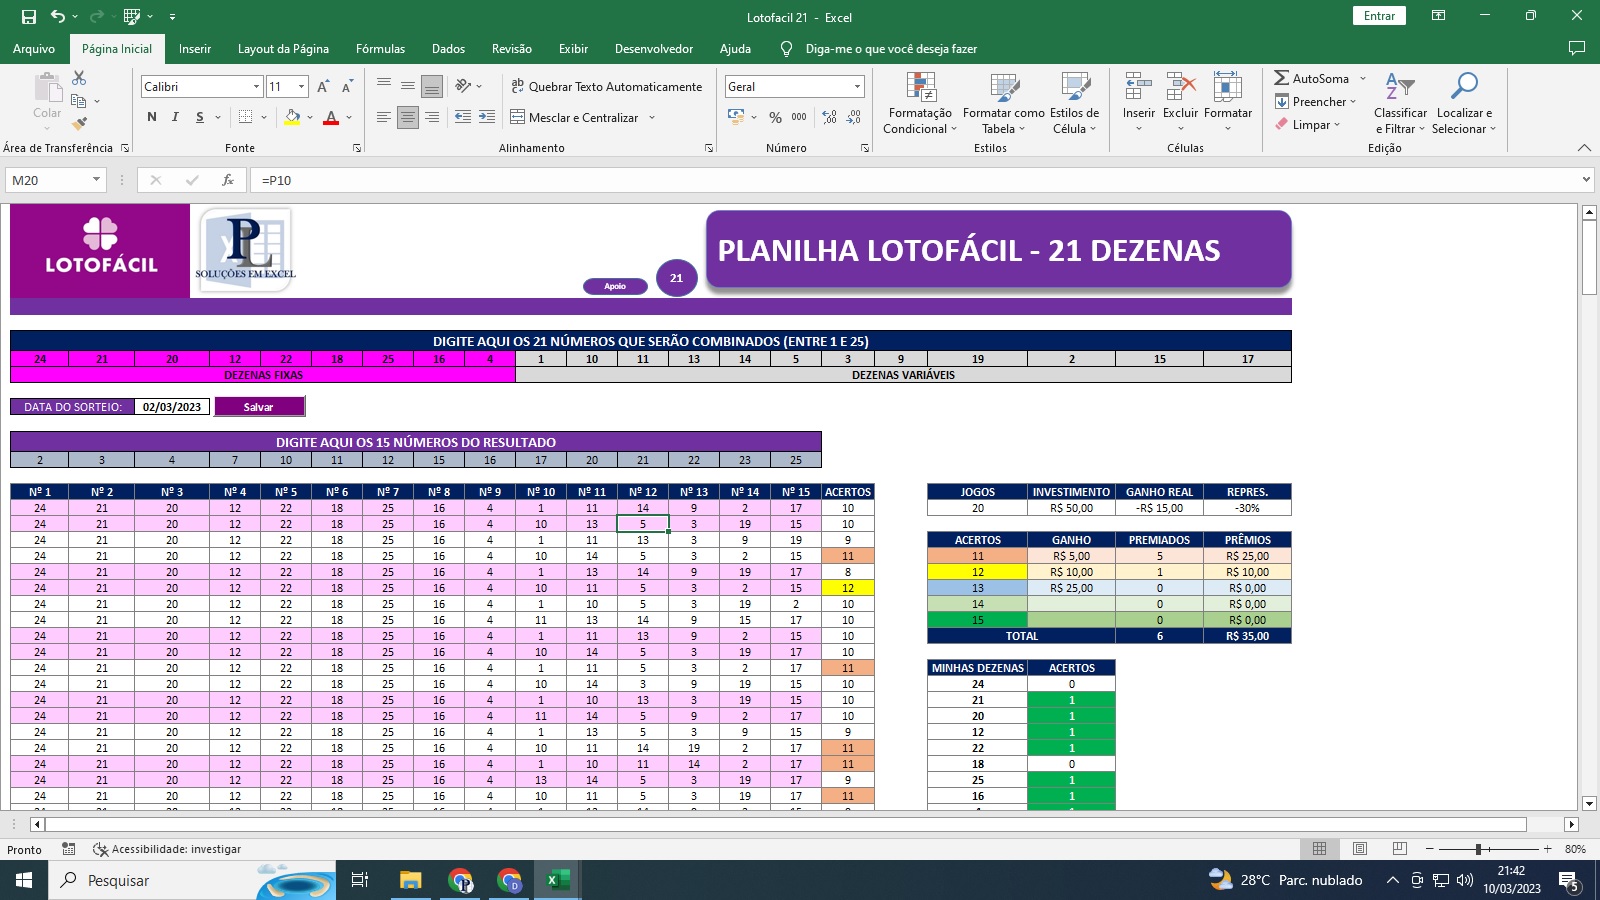Open Classificar e Filtrar
Screen dimensions: 1600x900
click(x=1400, y=103)
